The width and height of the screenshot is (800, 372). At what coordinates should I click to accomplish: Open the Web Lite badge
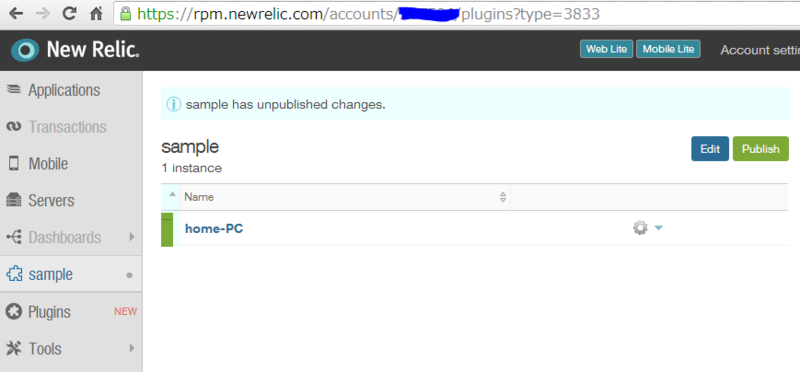click(x=607, y=49)
